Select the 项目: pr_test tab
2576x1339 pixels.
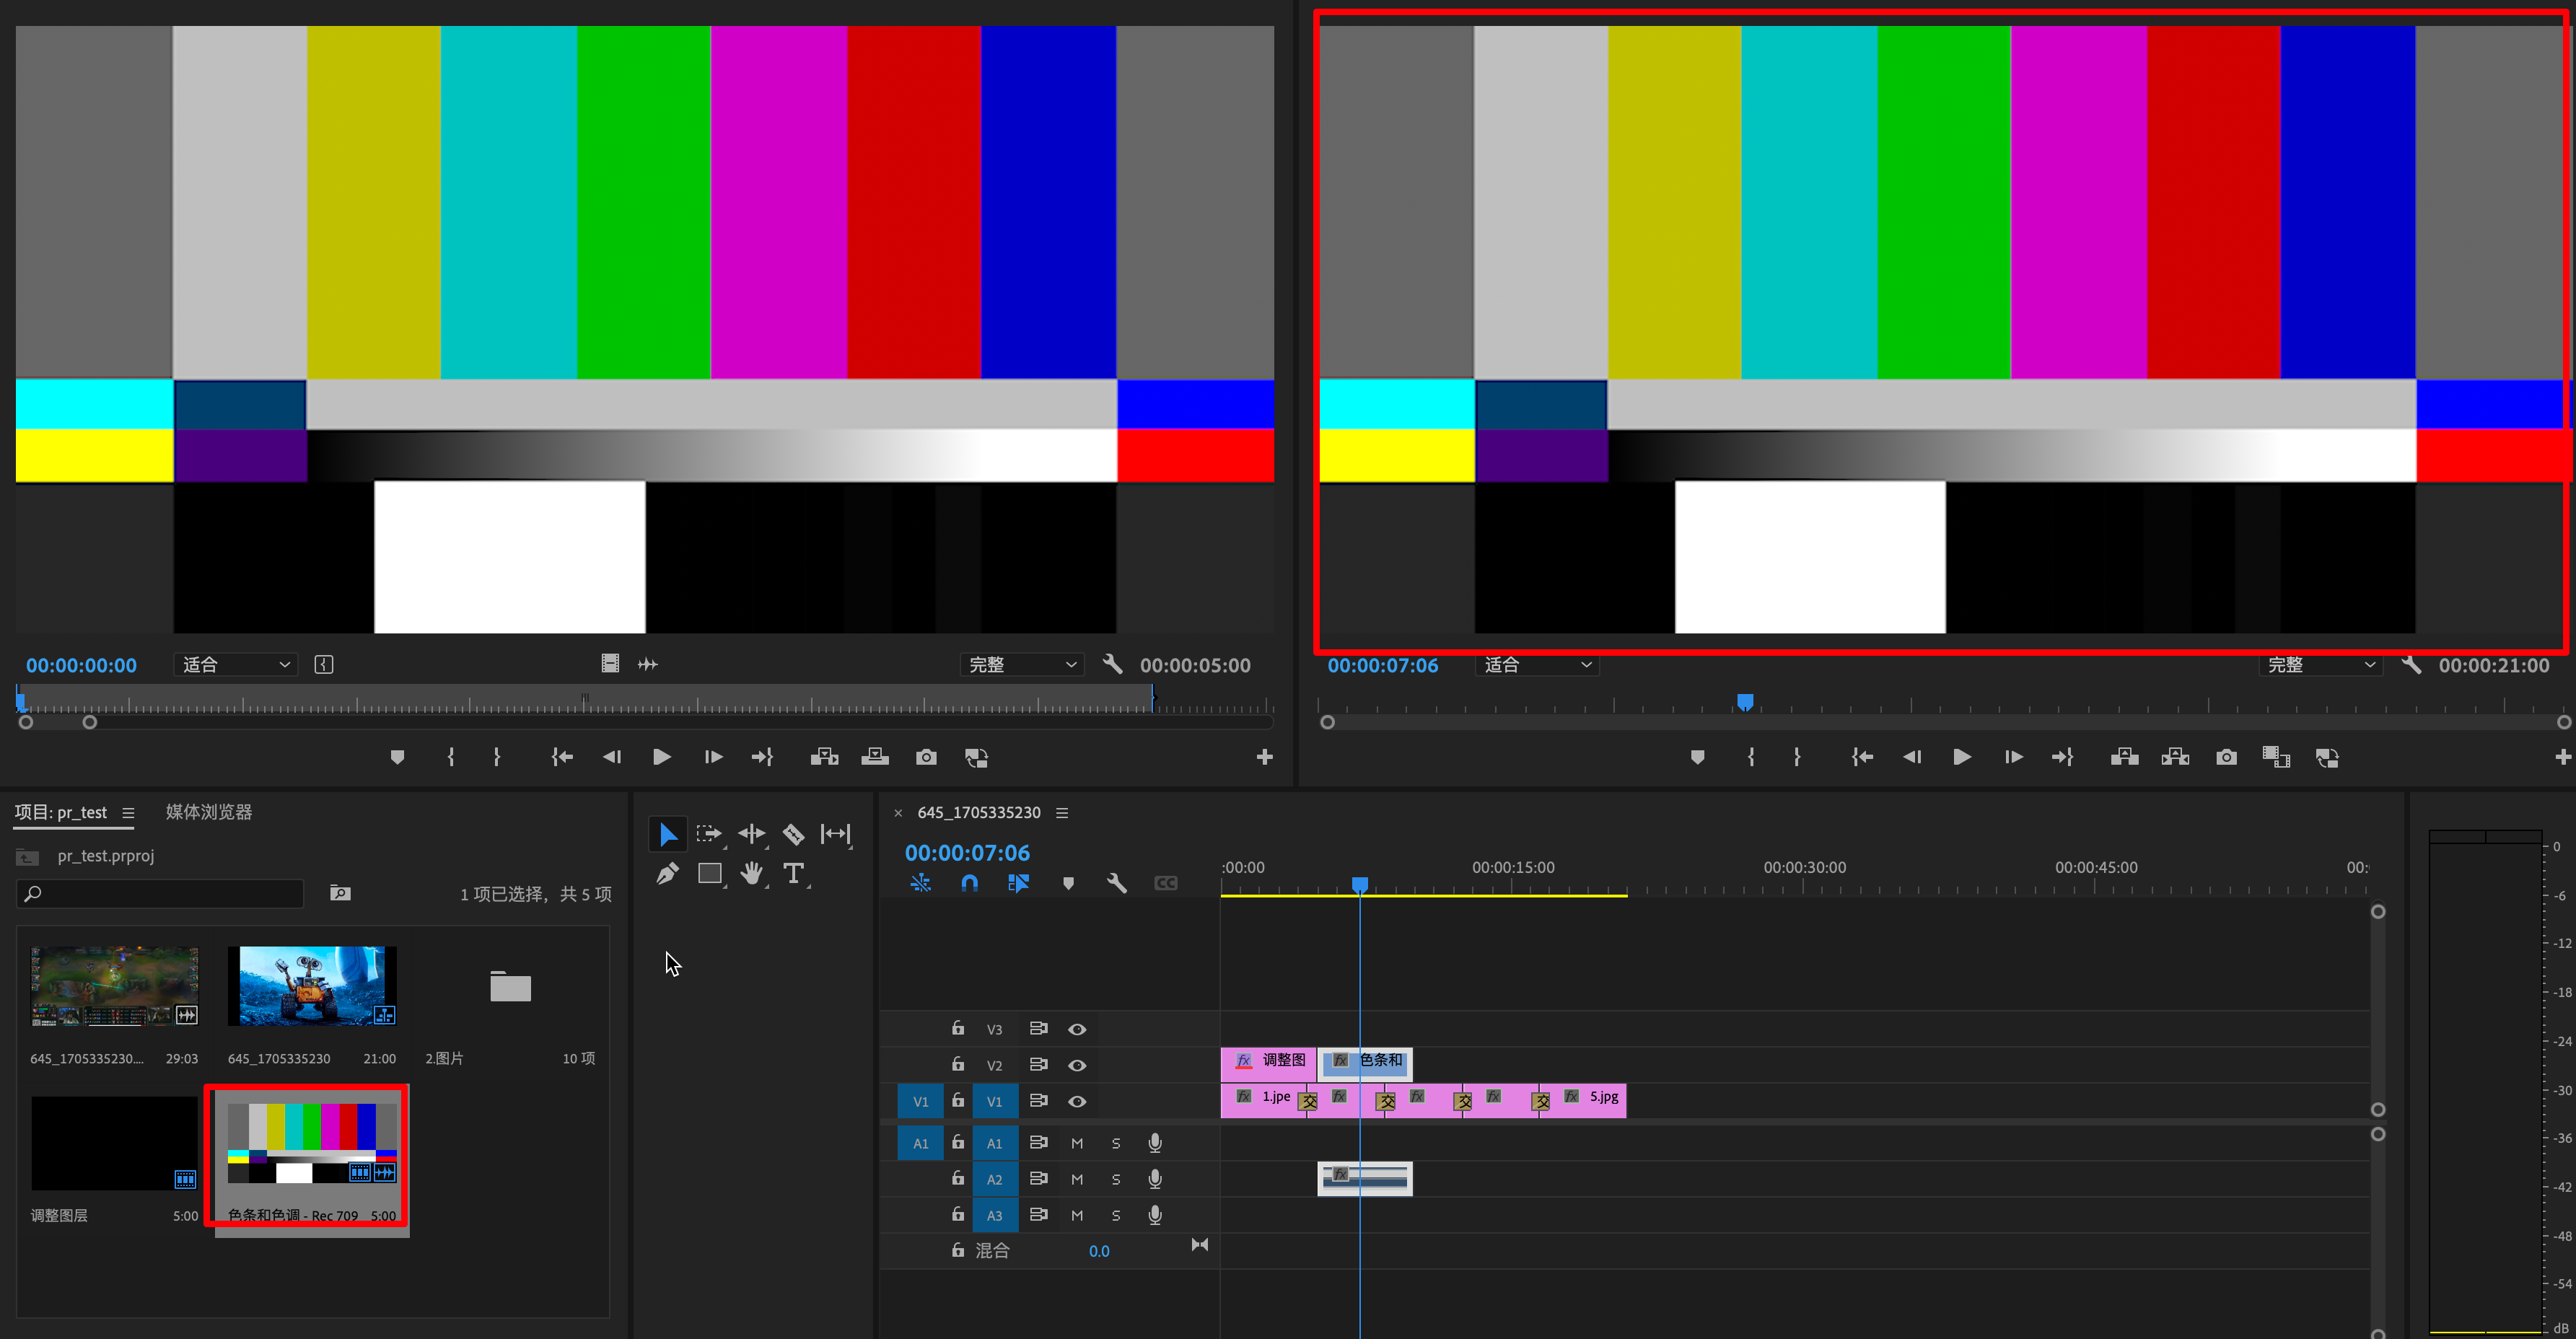[x=61, y=812]
